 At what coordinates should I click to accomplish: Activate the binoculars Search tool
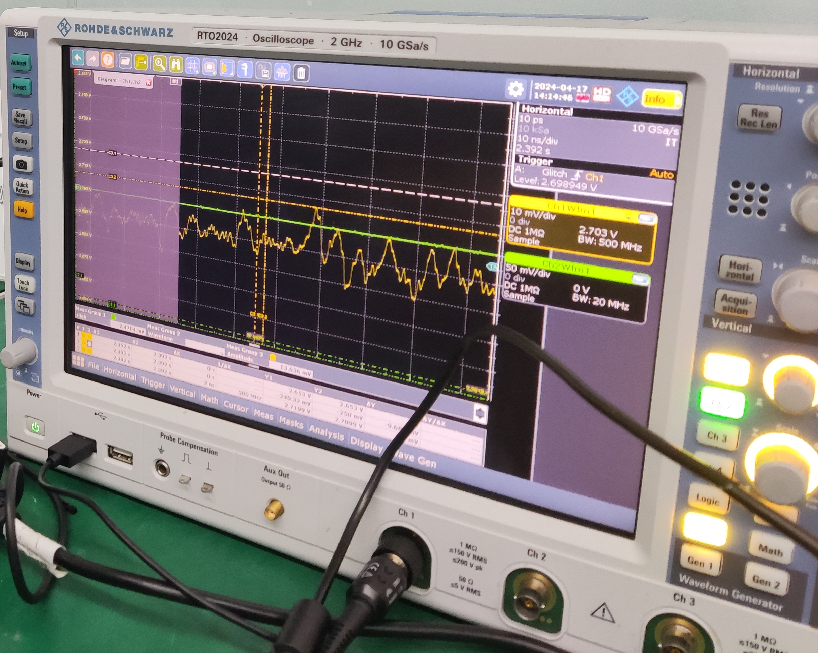coord(176,65)
